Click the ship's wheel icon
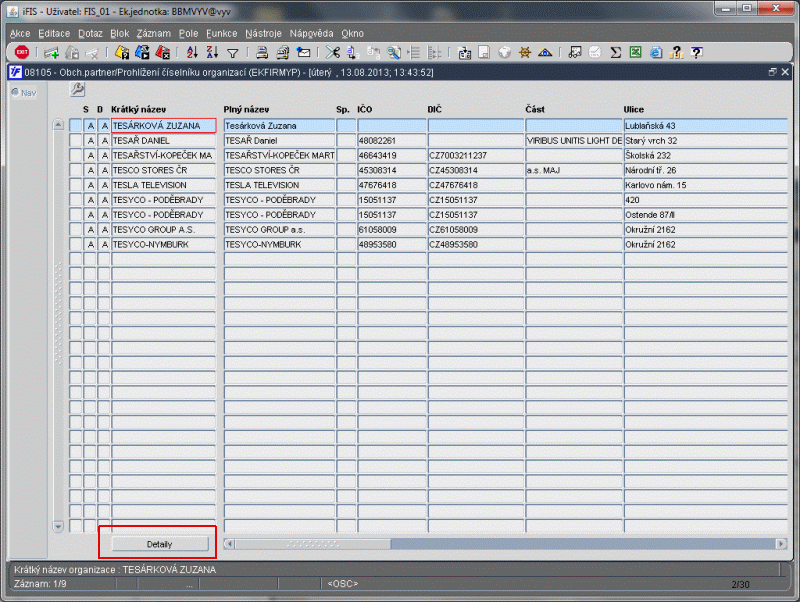Screen dimensions: 800x602 (524, 52)
